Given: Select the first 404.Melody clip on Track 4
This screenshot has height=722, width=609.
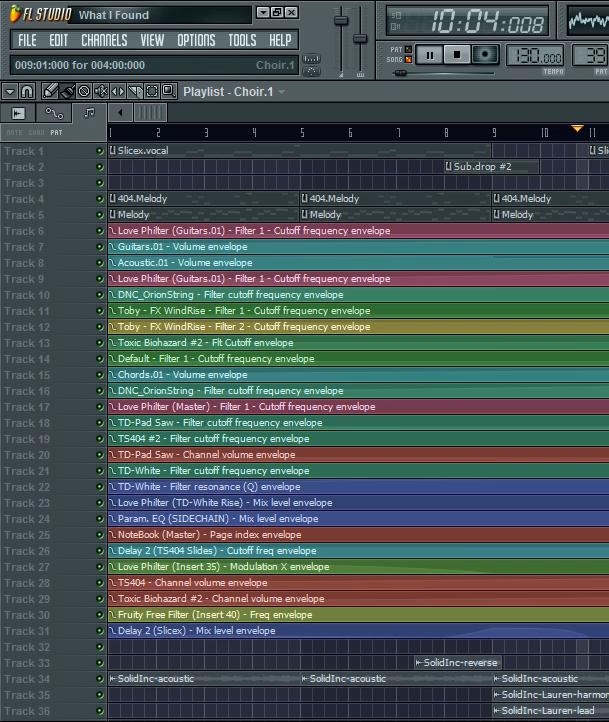Looking at the screenshot, I should pos(203,199).
